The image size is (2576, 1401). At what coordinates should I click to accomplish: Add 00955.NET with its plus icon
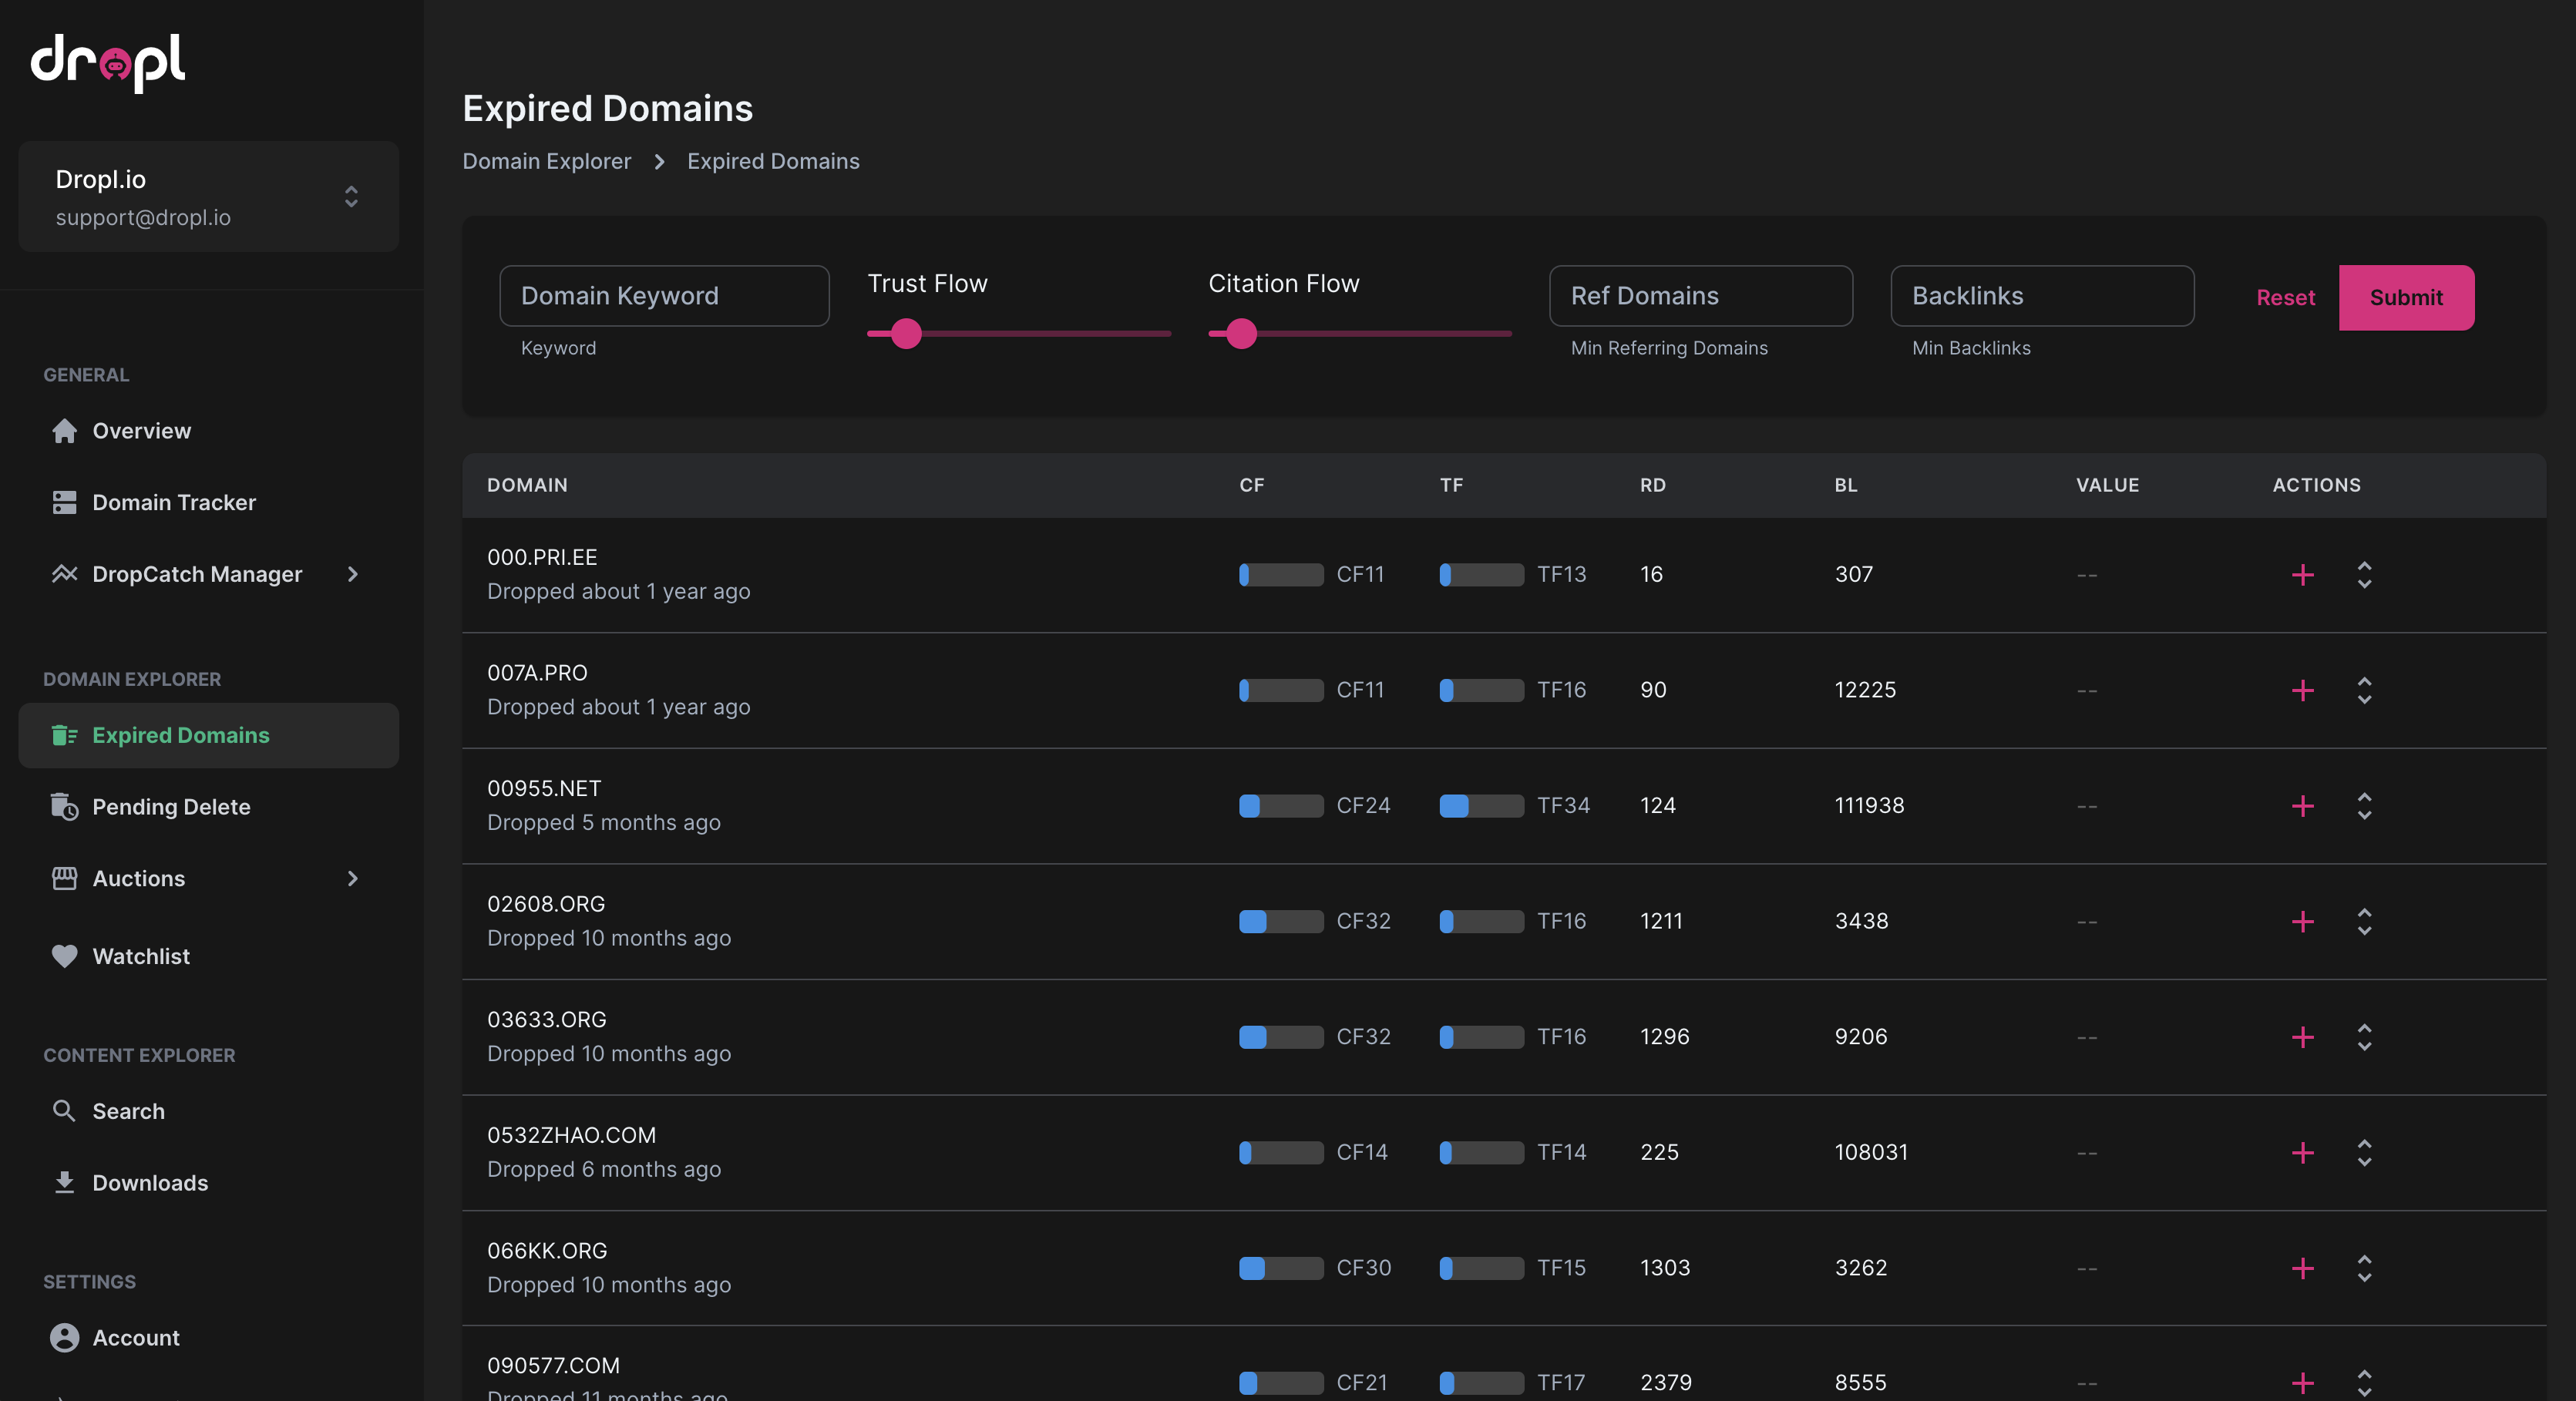[x=2302, y=806]
